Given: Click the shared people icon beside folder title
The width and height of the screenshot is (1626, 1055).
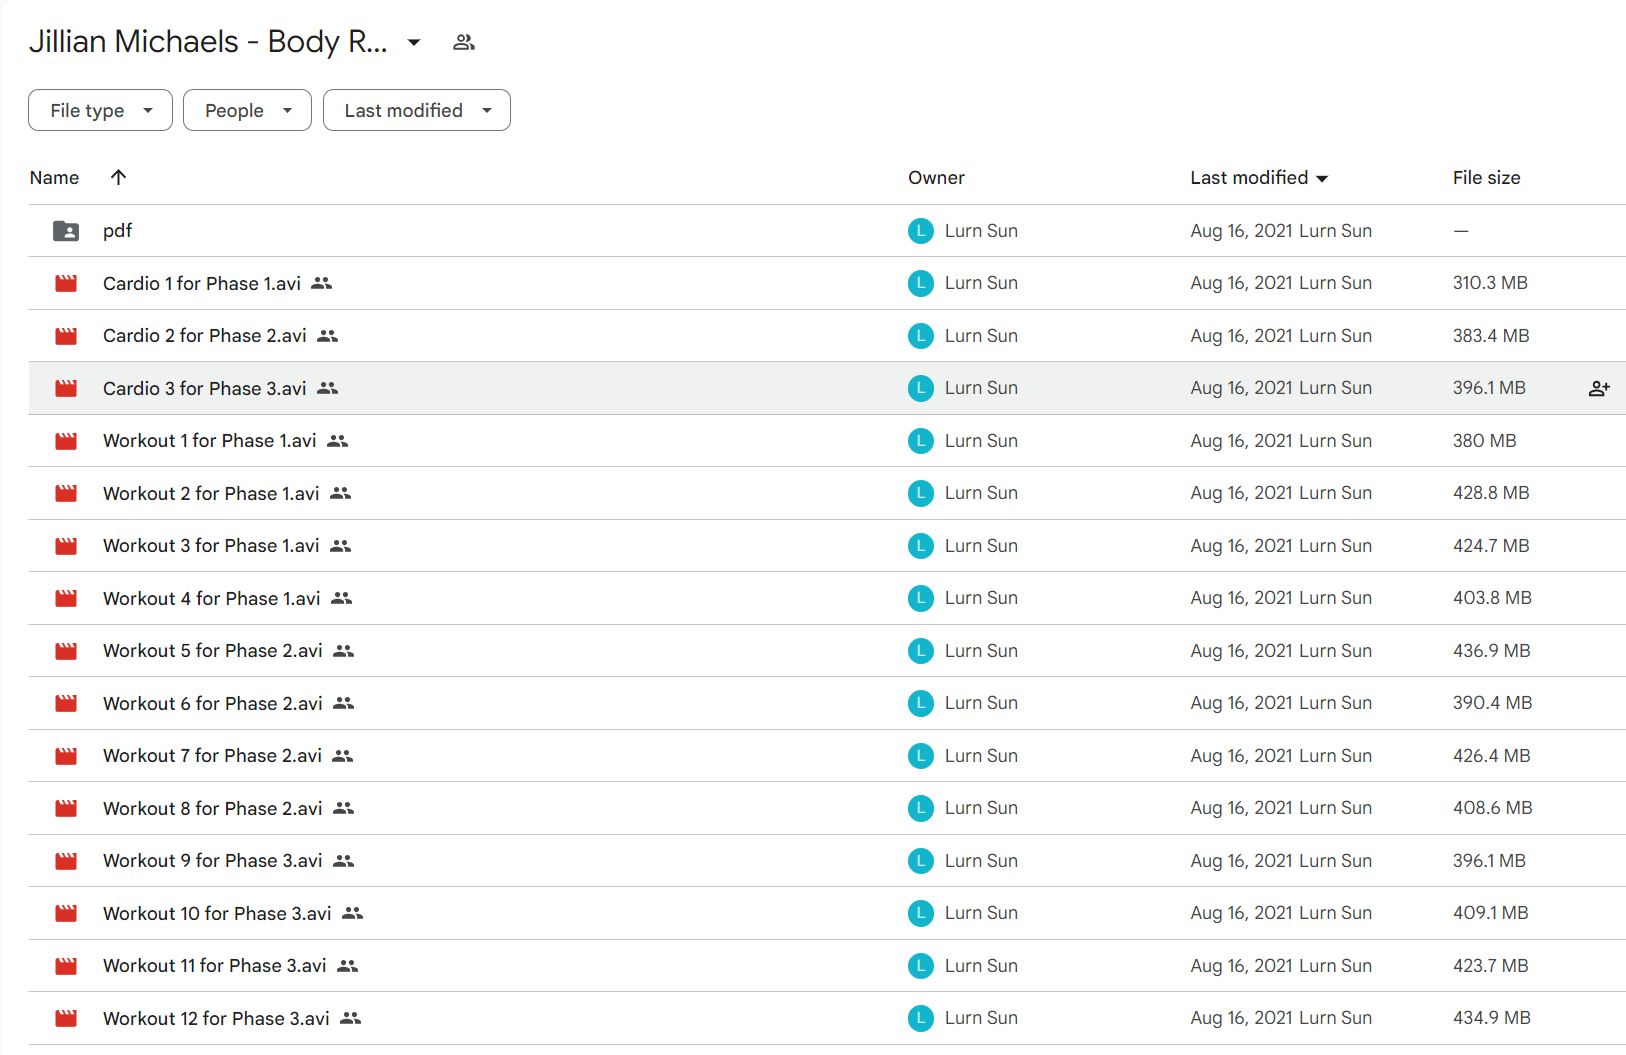Looking at the screenshot, I should click(463, 42).
